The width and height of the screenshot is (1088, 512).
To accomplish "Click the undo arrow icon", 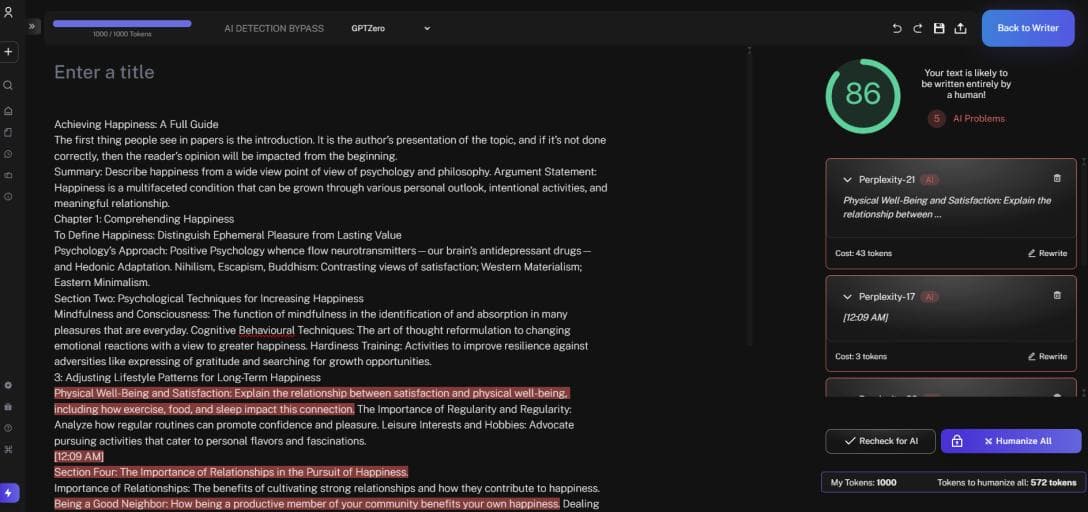I will [897, 28].
